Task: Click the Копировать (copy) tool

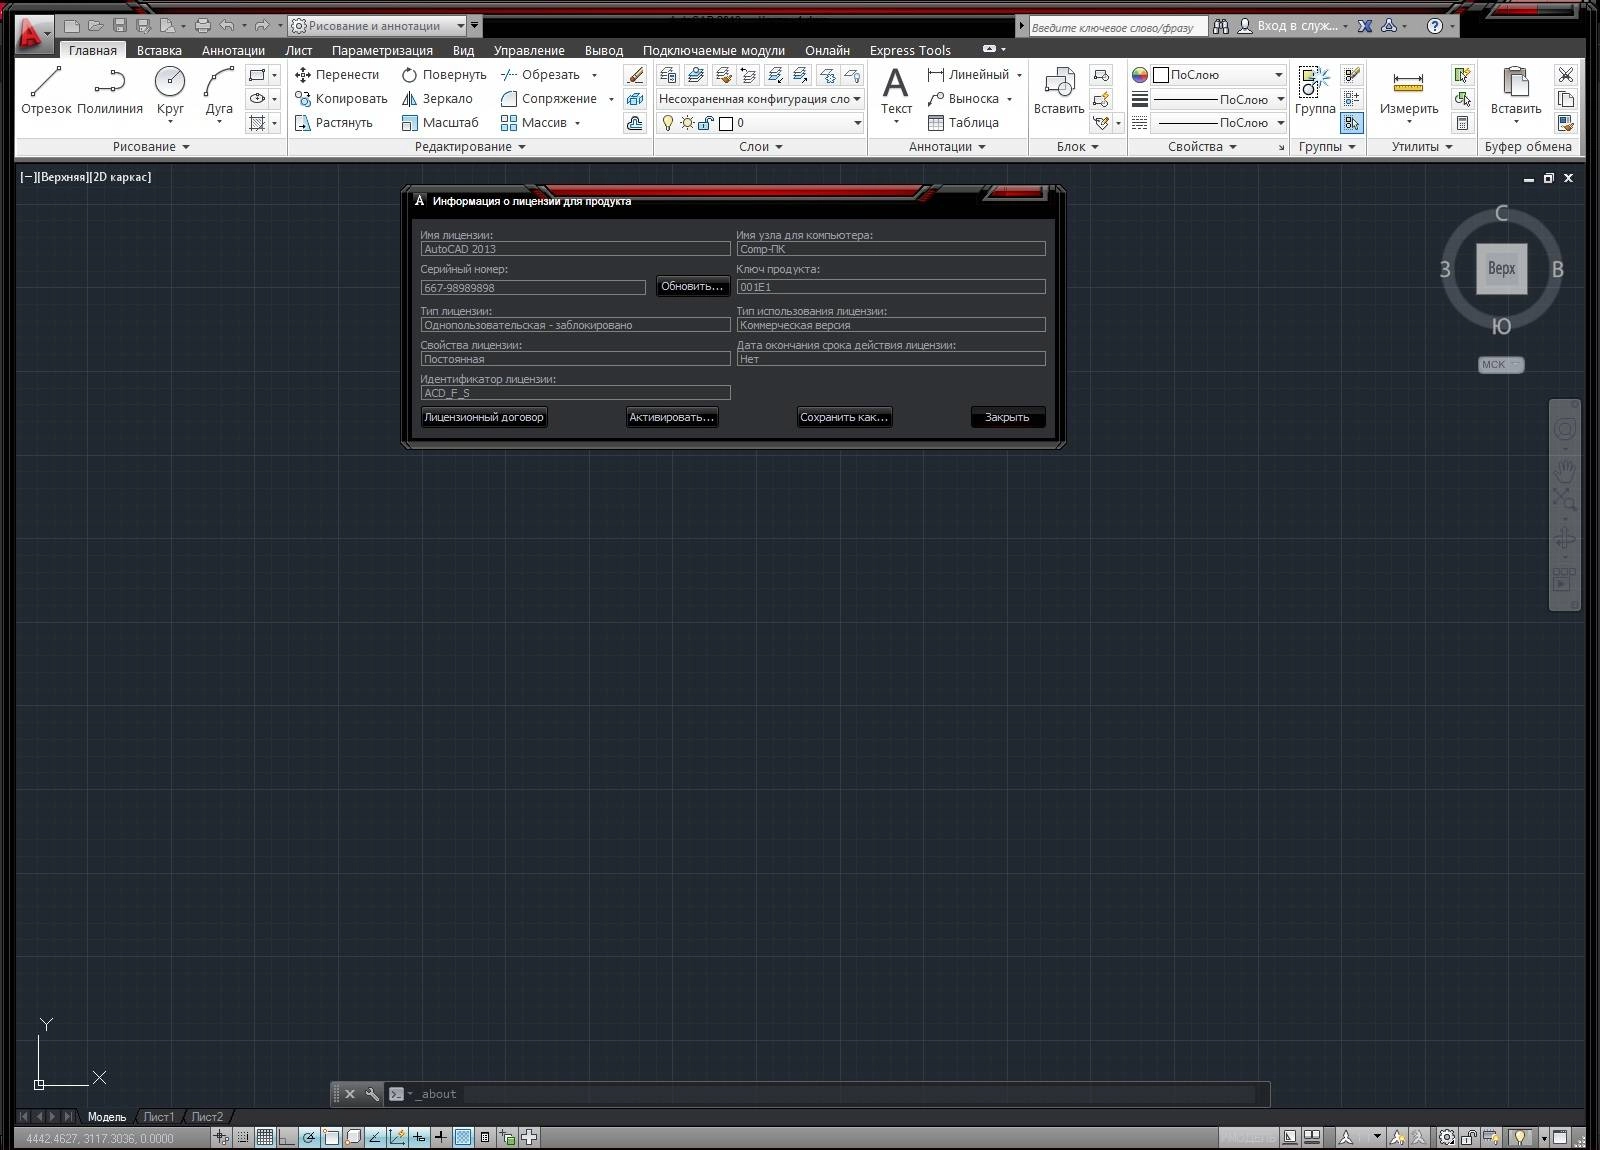Action: coord(341,99)
